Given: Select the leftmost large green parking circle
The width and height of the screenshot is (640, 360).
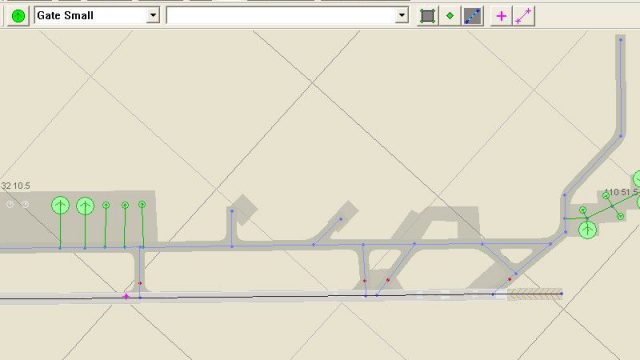Looking at the screenshot, I should (x=60, y=205).
